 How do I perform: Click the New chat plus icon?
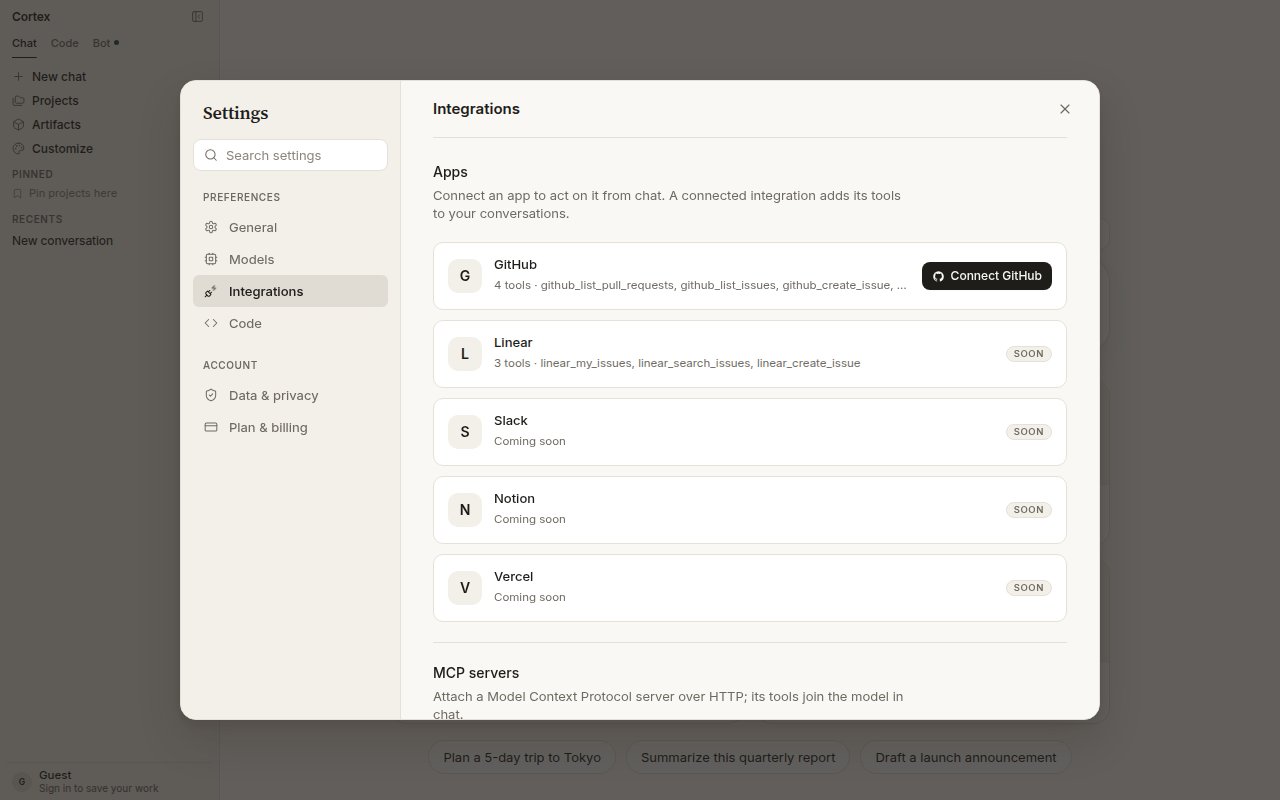point(18,77)
